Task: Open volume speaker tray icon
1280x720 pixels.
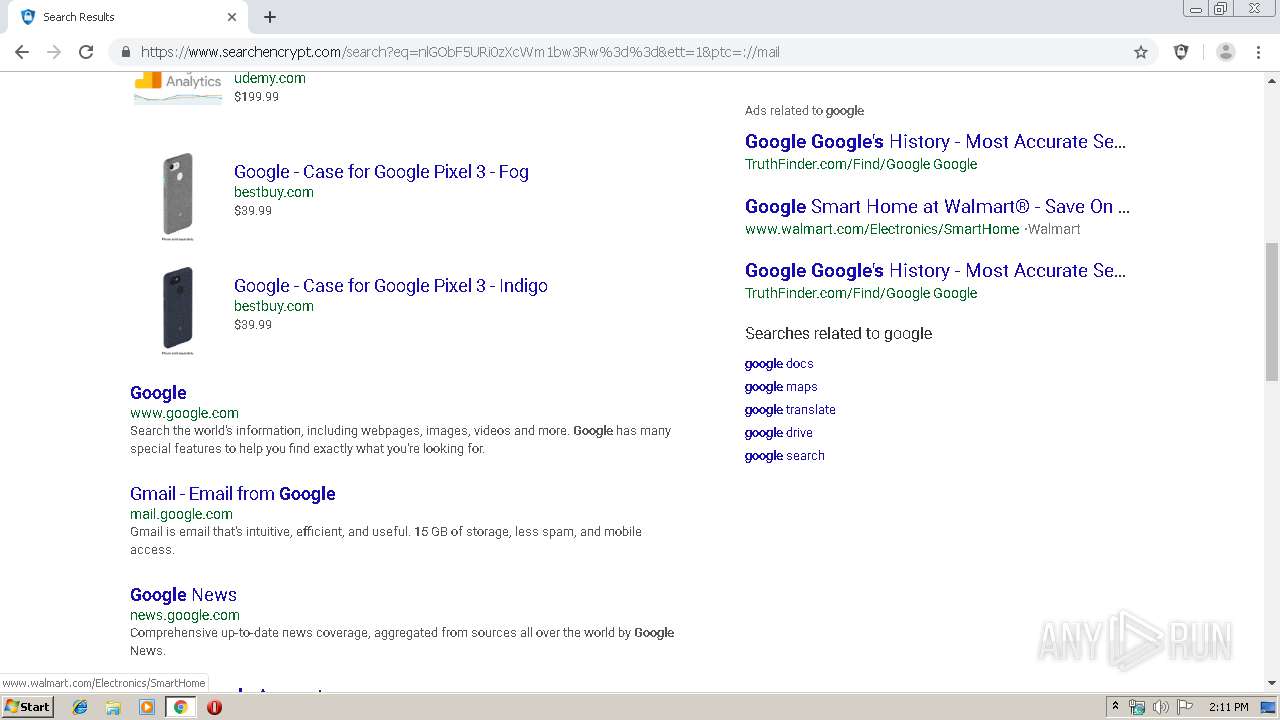Action: coord(1160,707)
